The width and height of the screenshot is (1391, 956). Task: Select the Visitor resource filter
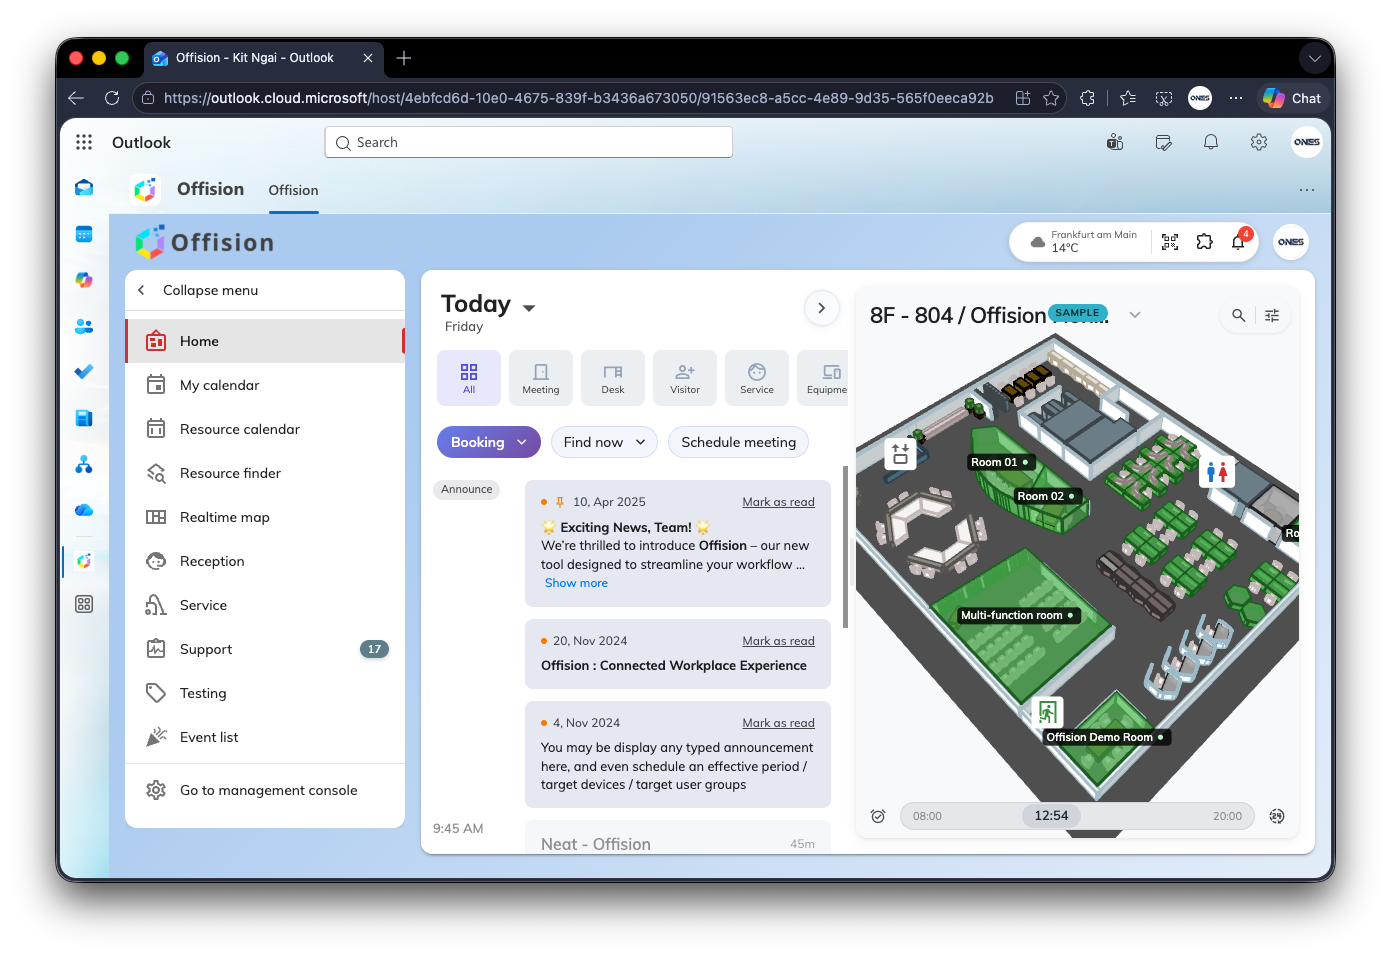(685, 378)
